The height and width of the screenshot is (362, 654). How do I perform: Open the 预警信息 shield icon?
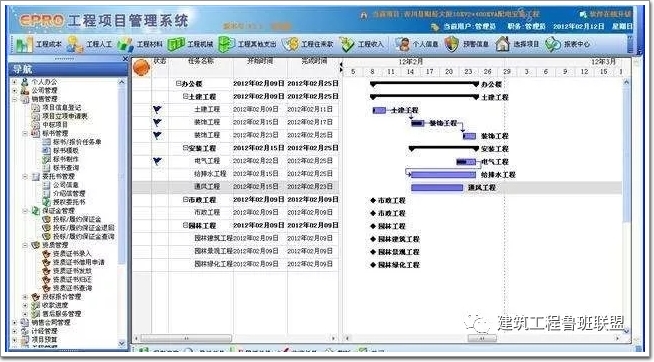coord(452,44)
